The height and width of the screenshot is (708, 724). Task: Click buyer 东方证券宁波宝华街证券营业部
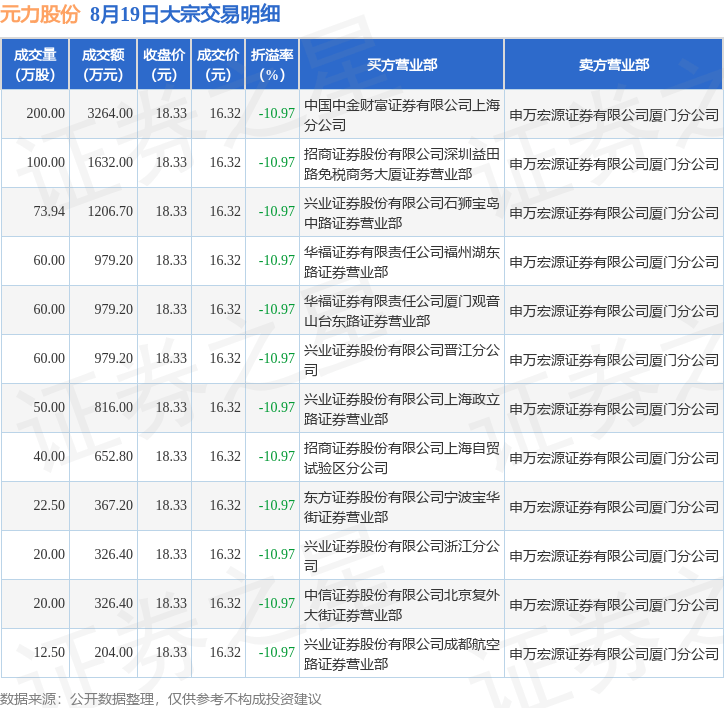pos(402,507)
